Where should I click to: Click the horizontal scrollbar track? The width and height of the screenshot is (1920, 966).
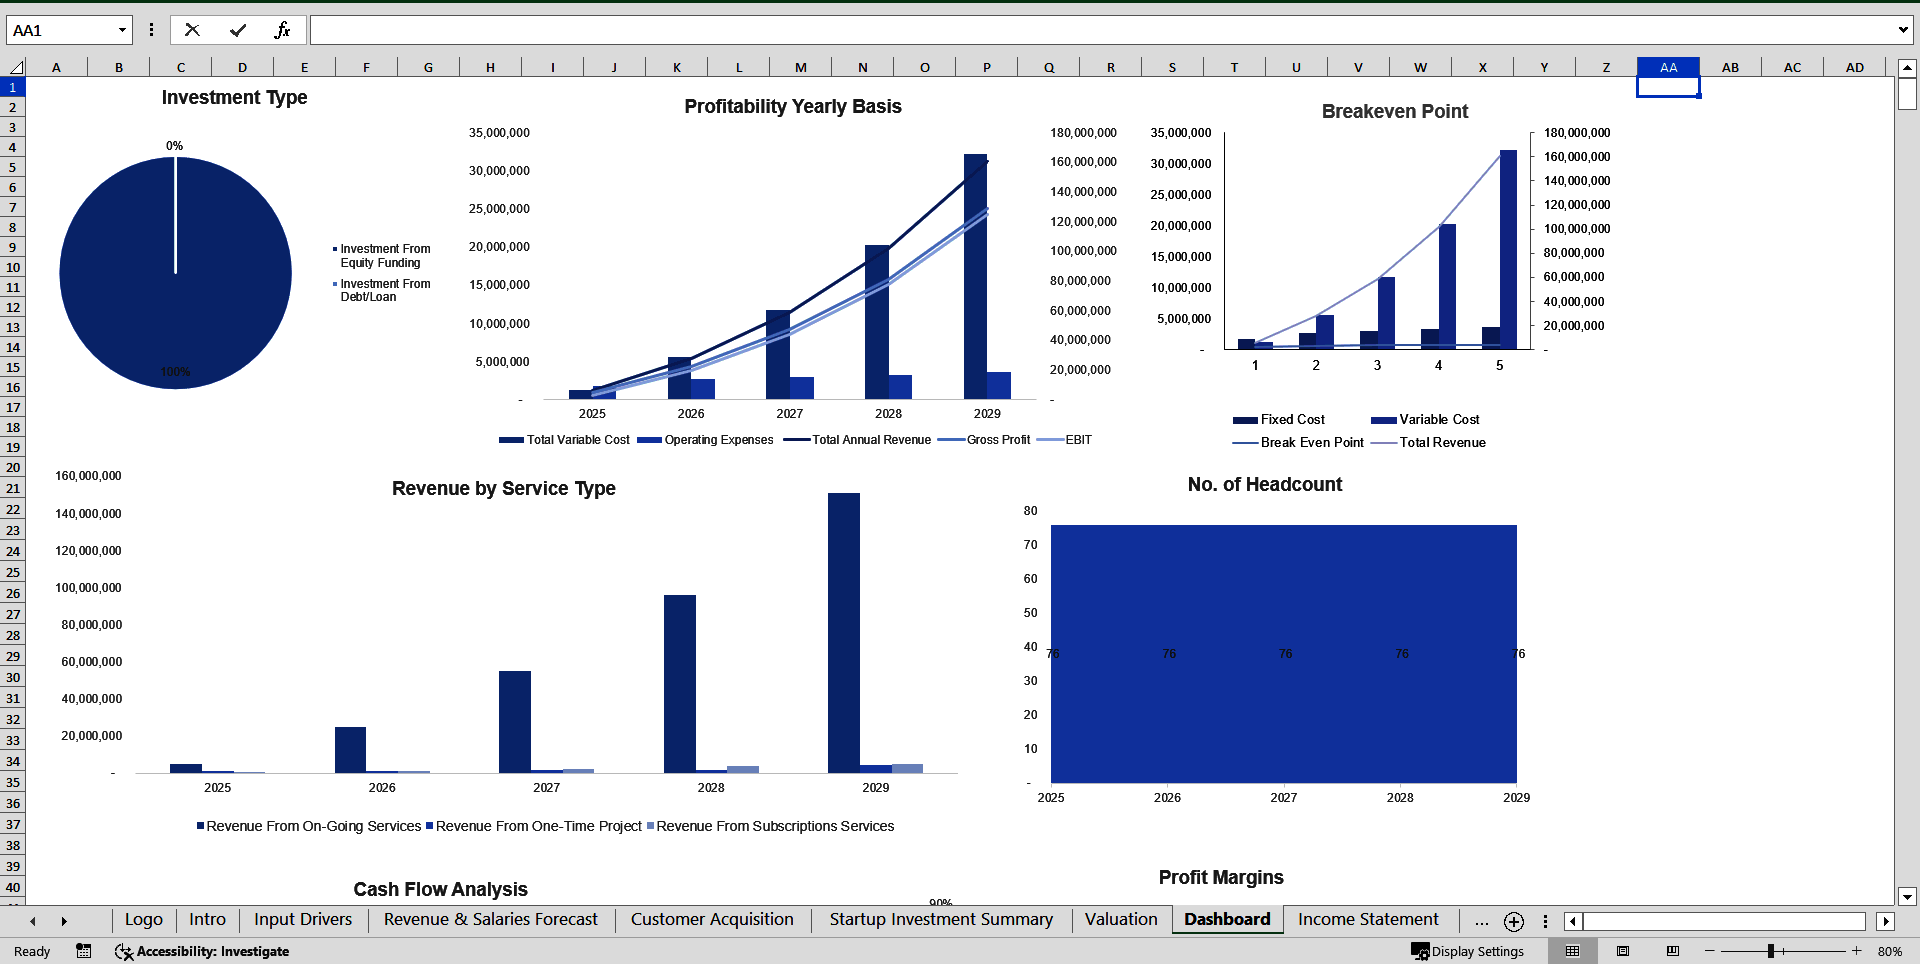pos(1724,922)
